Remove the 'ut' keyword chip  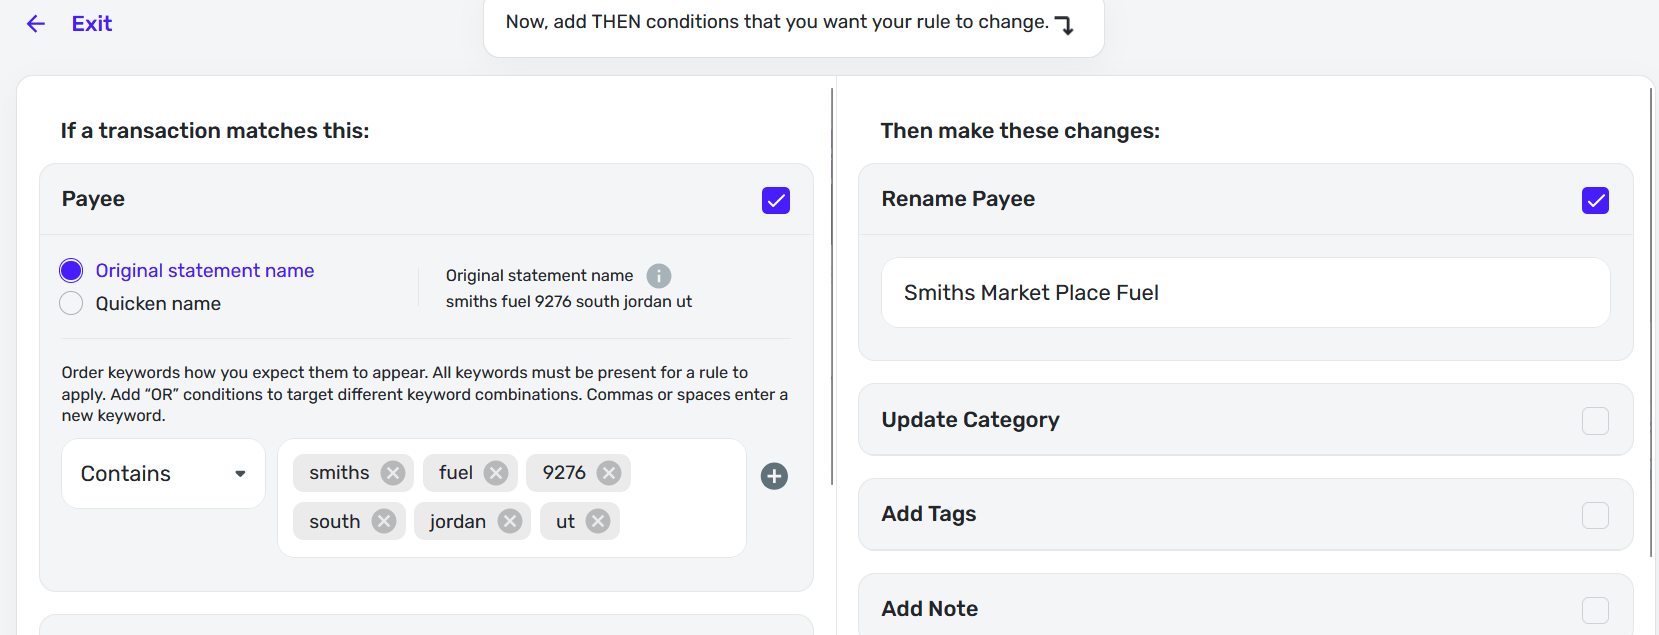[x=598, y=521]
